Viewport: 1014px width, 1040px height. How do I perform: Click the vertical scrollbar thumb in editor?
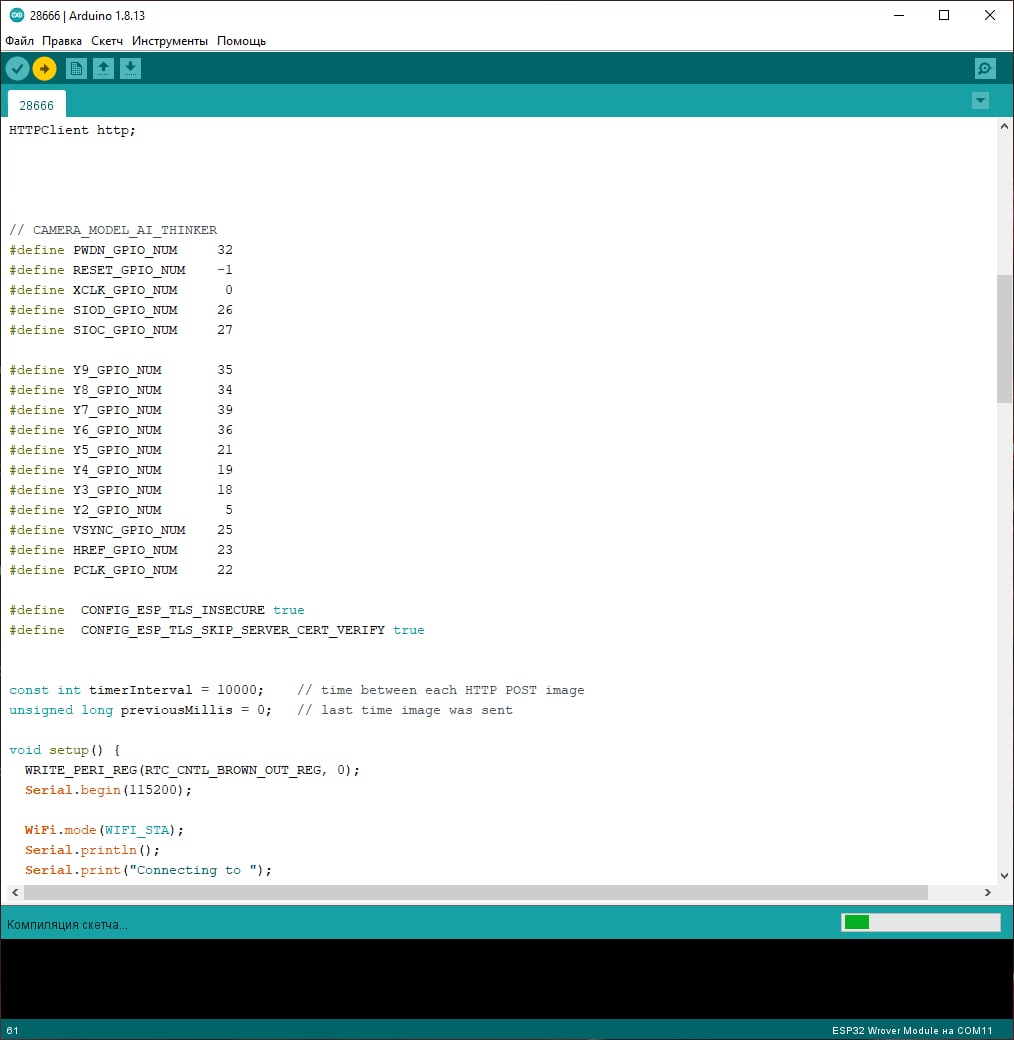coord(1004,338)
